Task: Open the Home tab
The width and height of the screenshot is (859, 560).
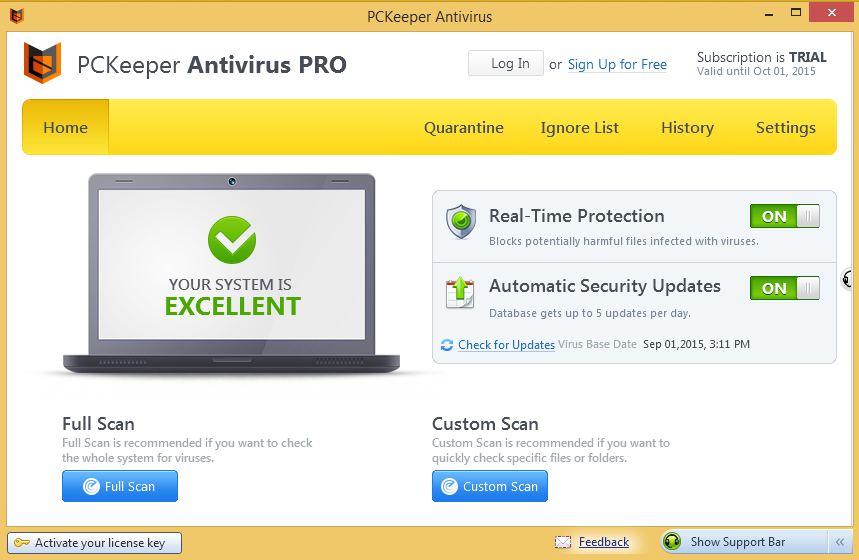Action: [x=65, y=127]
